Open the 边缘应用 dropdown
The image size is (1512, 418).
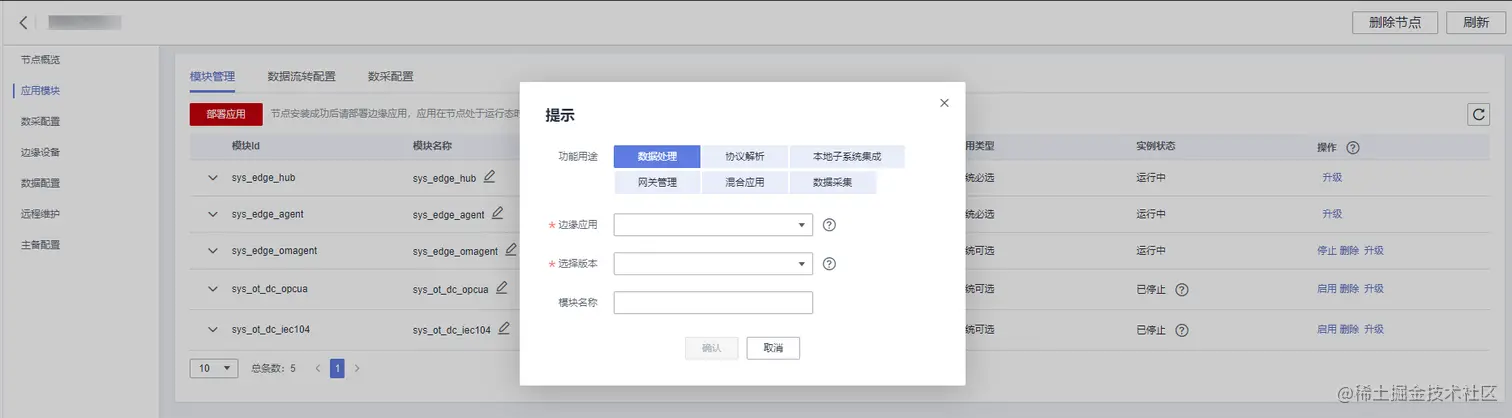tap(713, 225)
